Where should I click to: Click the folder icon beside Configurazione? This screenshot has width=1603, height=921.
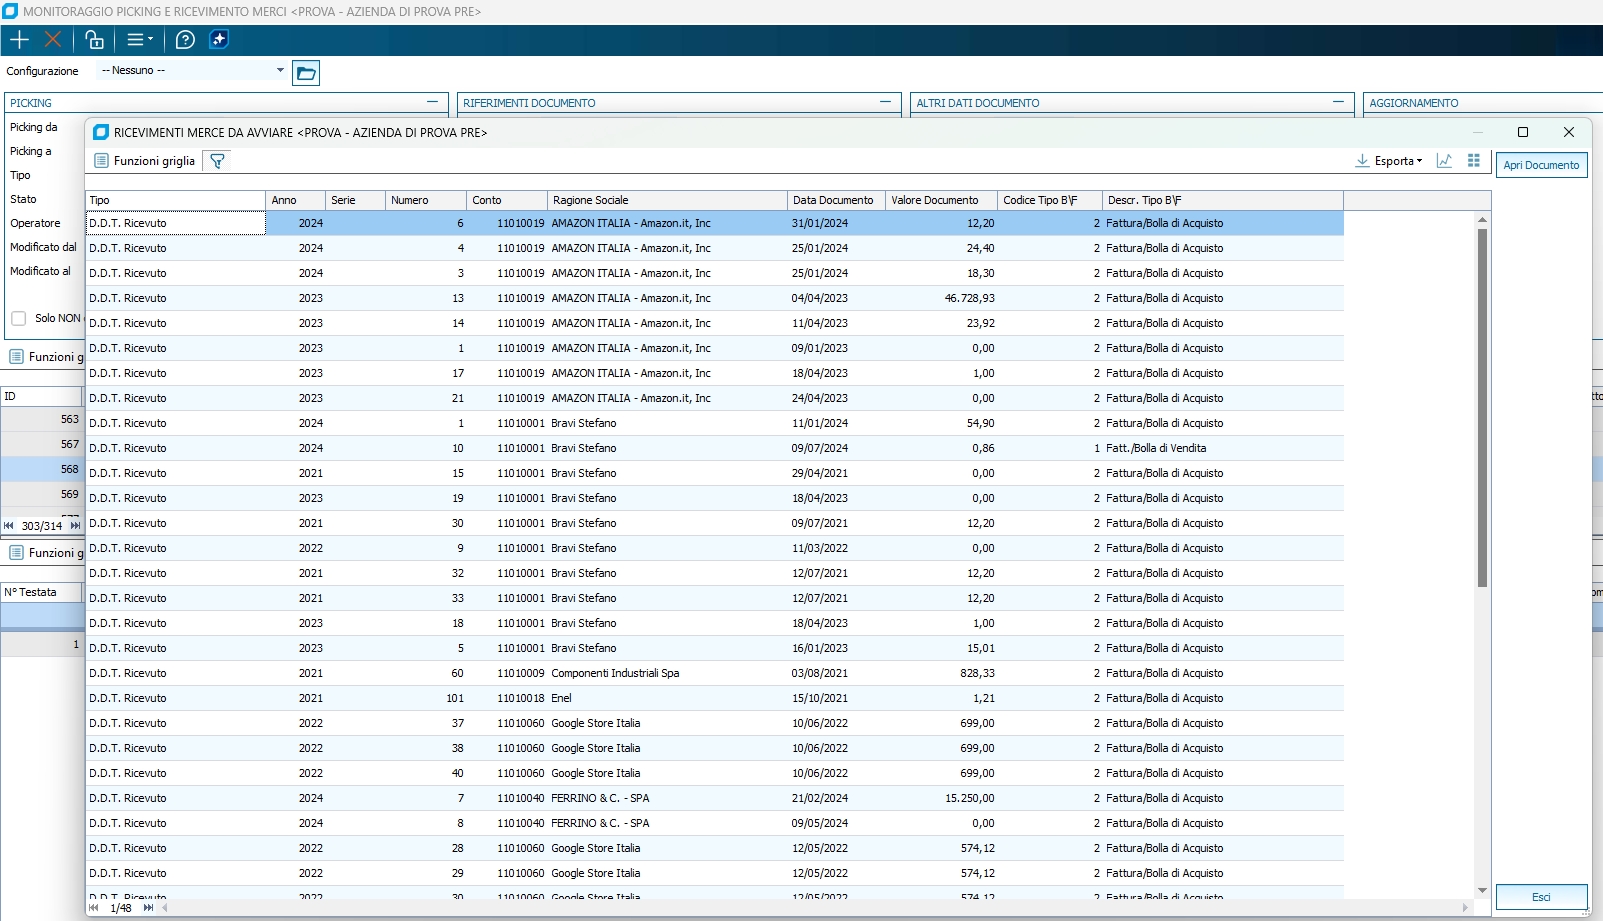point(306,73)
